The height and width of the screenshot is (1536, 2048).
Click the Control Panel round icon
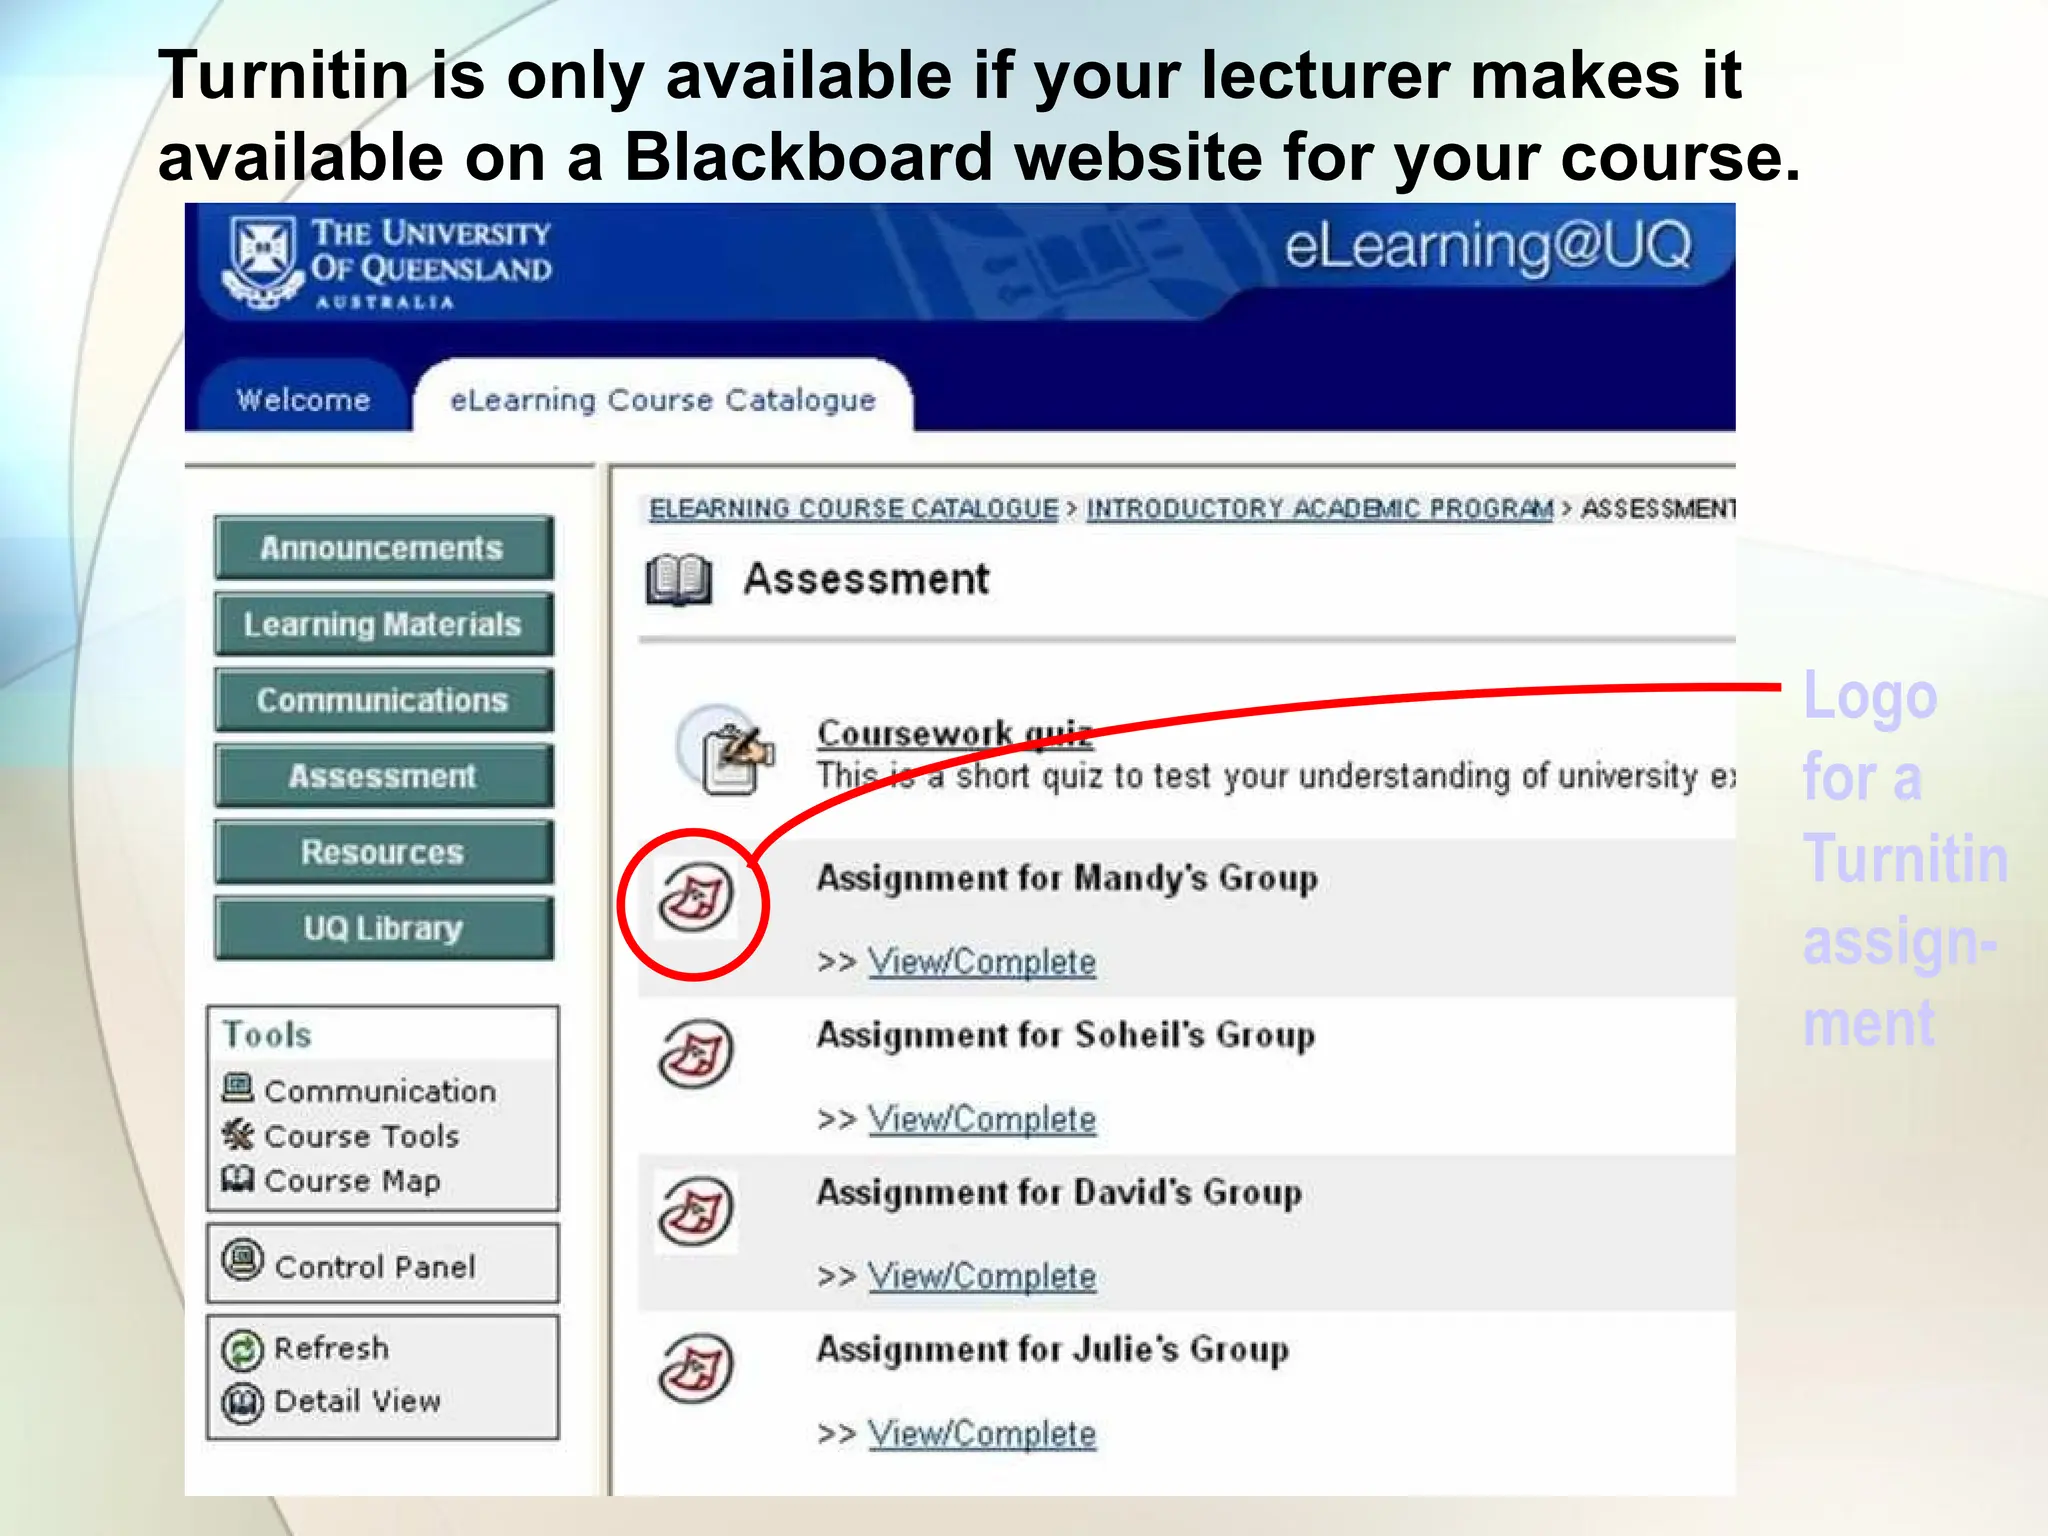[242, 1260]
